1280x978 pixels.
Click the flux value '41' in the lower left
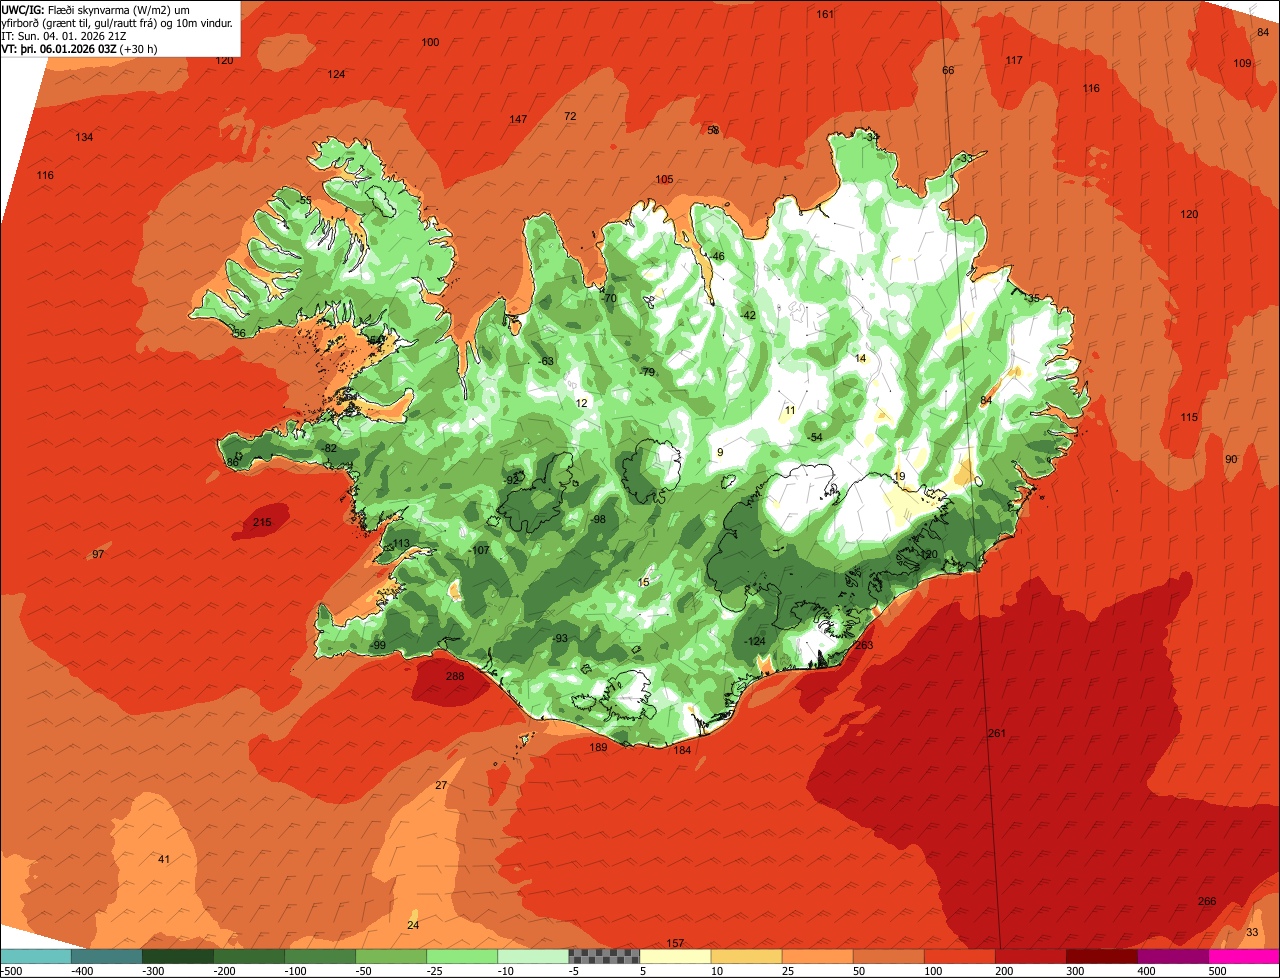tap(164, 860)
